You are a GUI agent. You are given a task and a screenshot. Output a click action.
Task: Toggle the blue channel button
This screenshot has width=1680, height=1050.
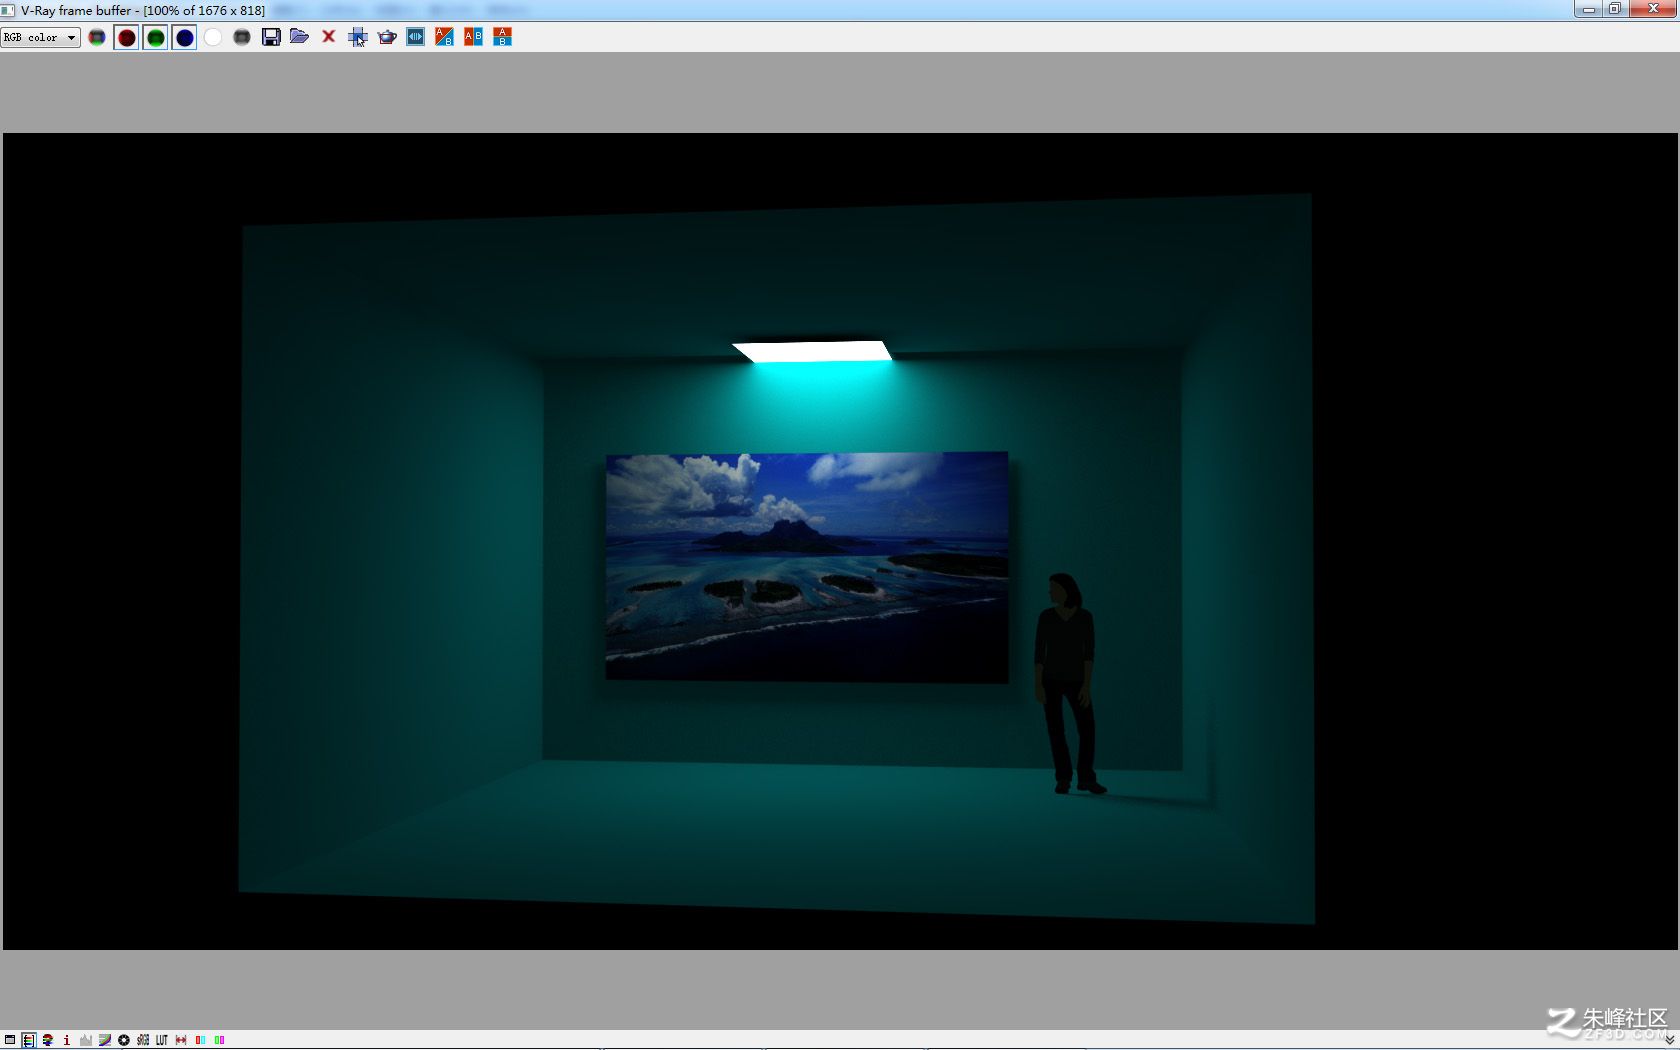[185, 38]
